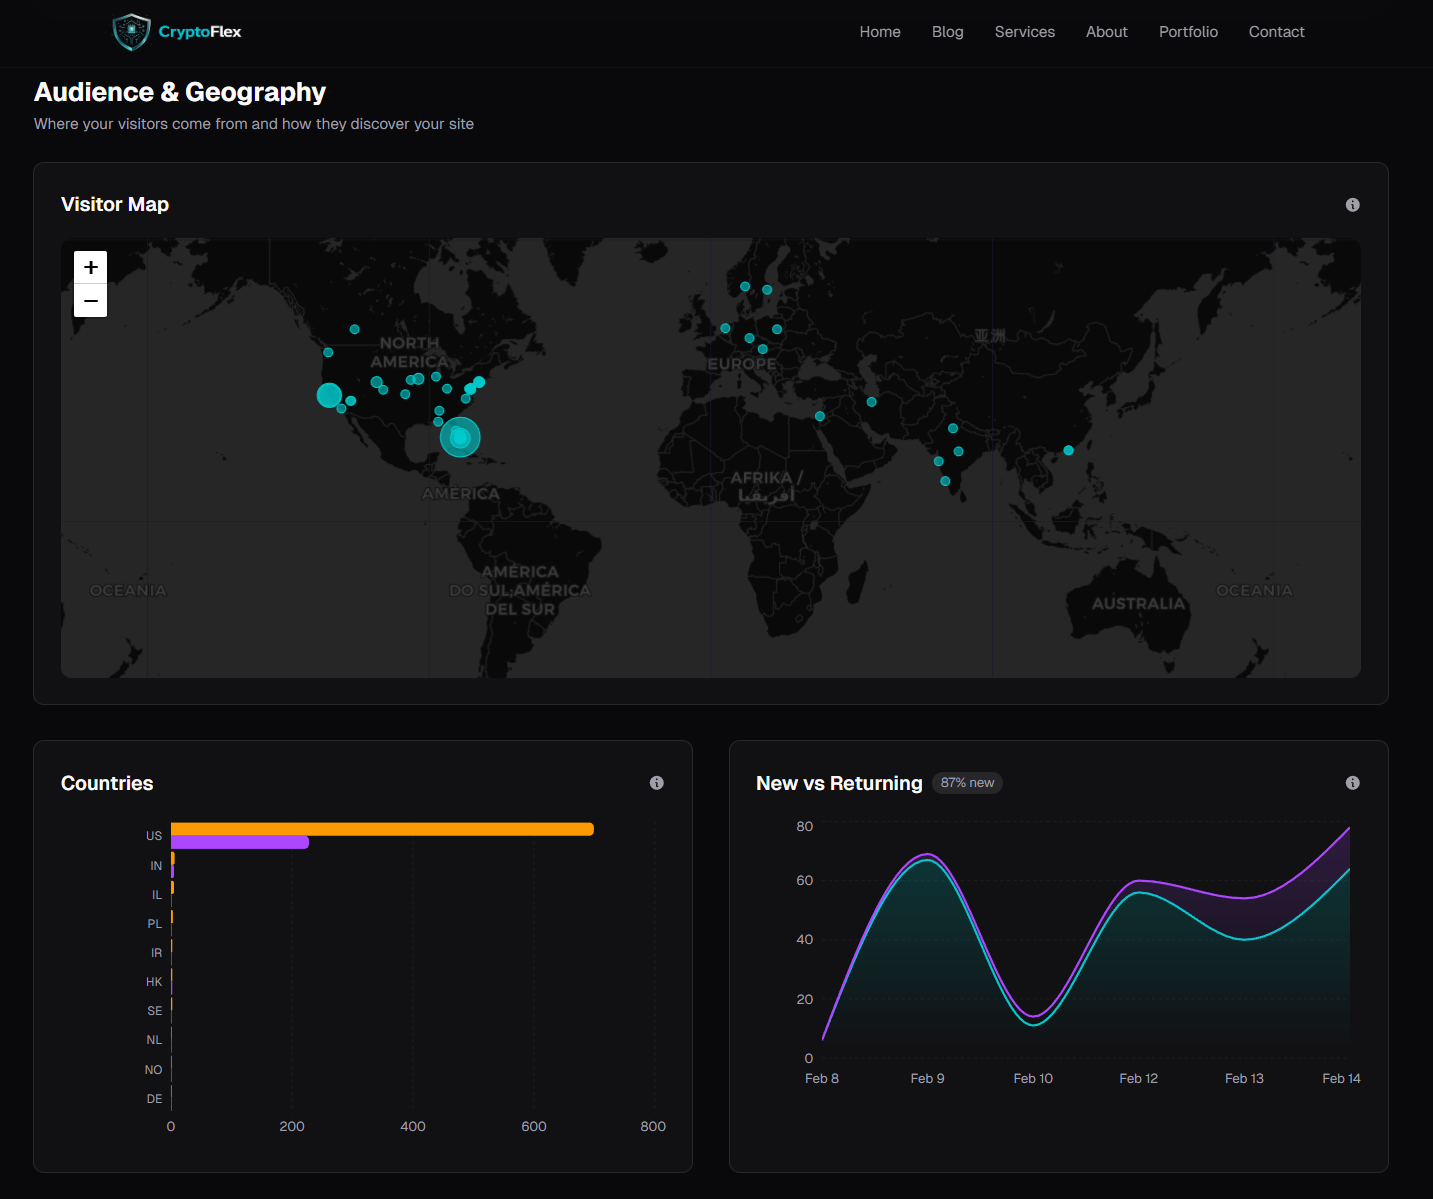This screenshot has width=1433, height=1199.
Task: Open the Portfolio page from navigation
Action: click(1188, 32)
